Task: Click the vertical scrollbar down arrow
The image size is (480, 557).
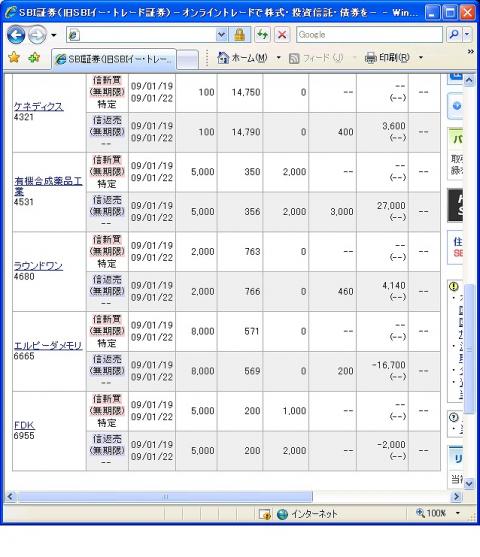Action: pos(469,483)
